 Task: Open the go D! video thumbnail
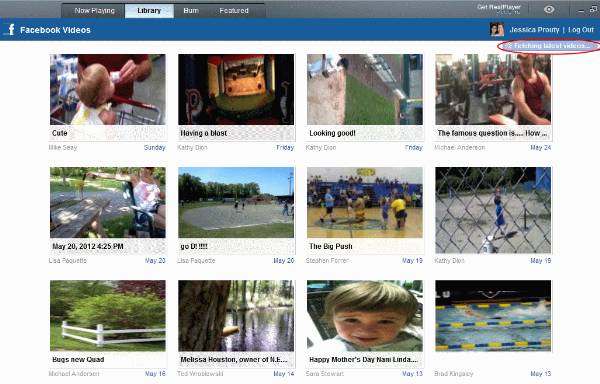point(236,203)
